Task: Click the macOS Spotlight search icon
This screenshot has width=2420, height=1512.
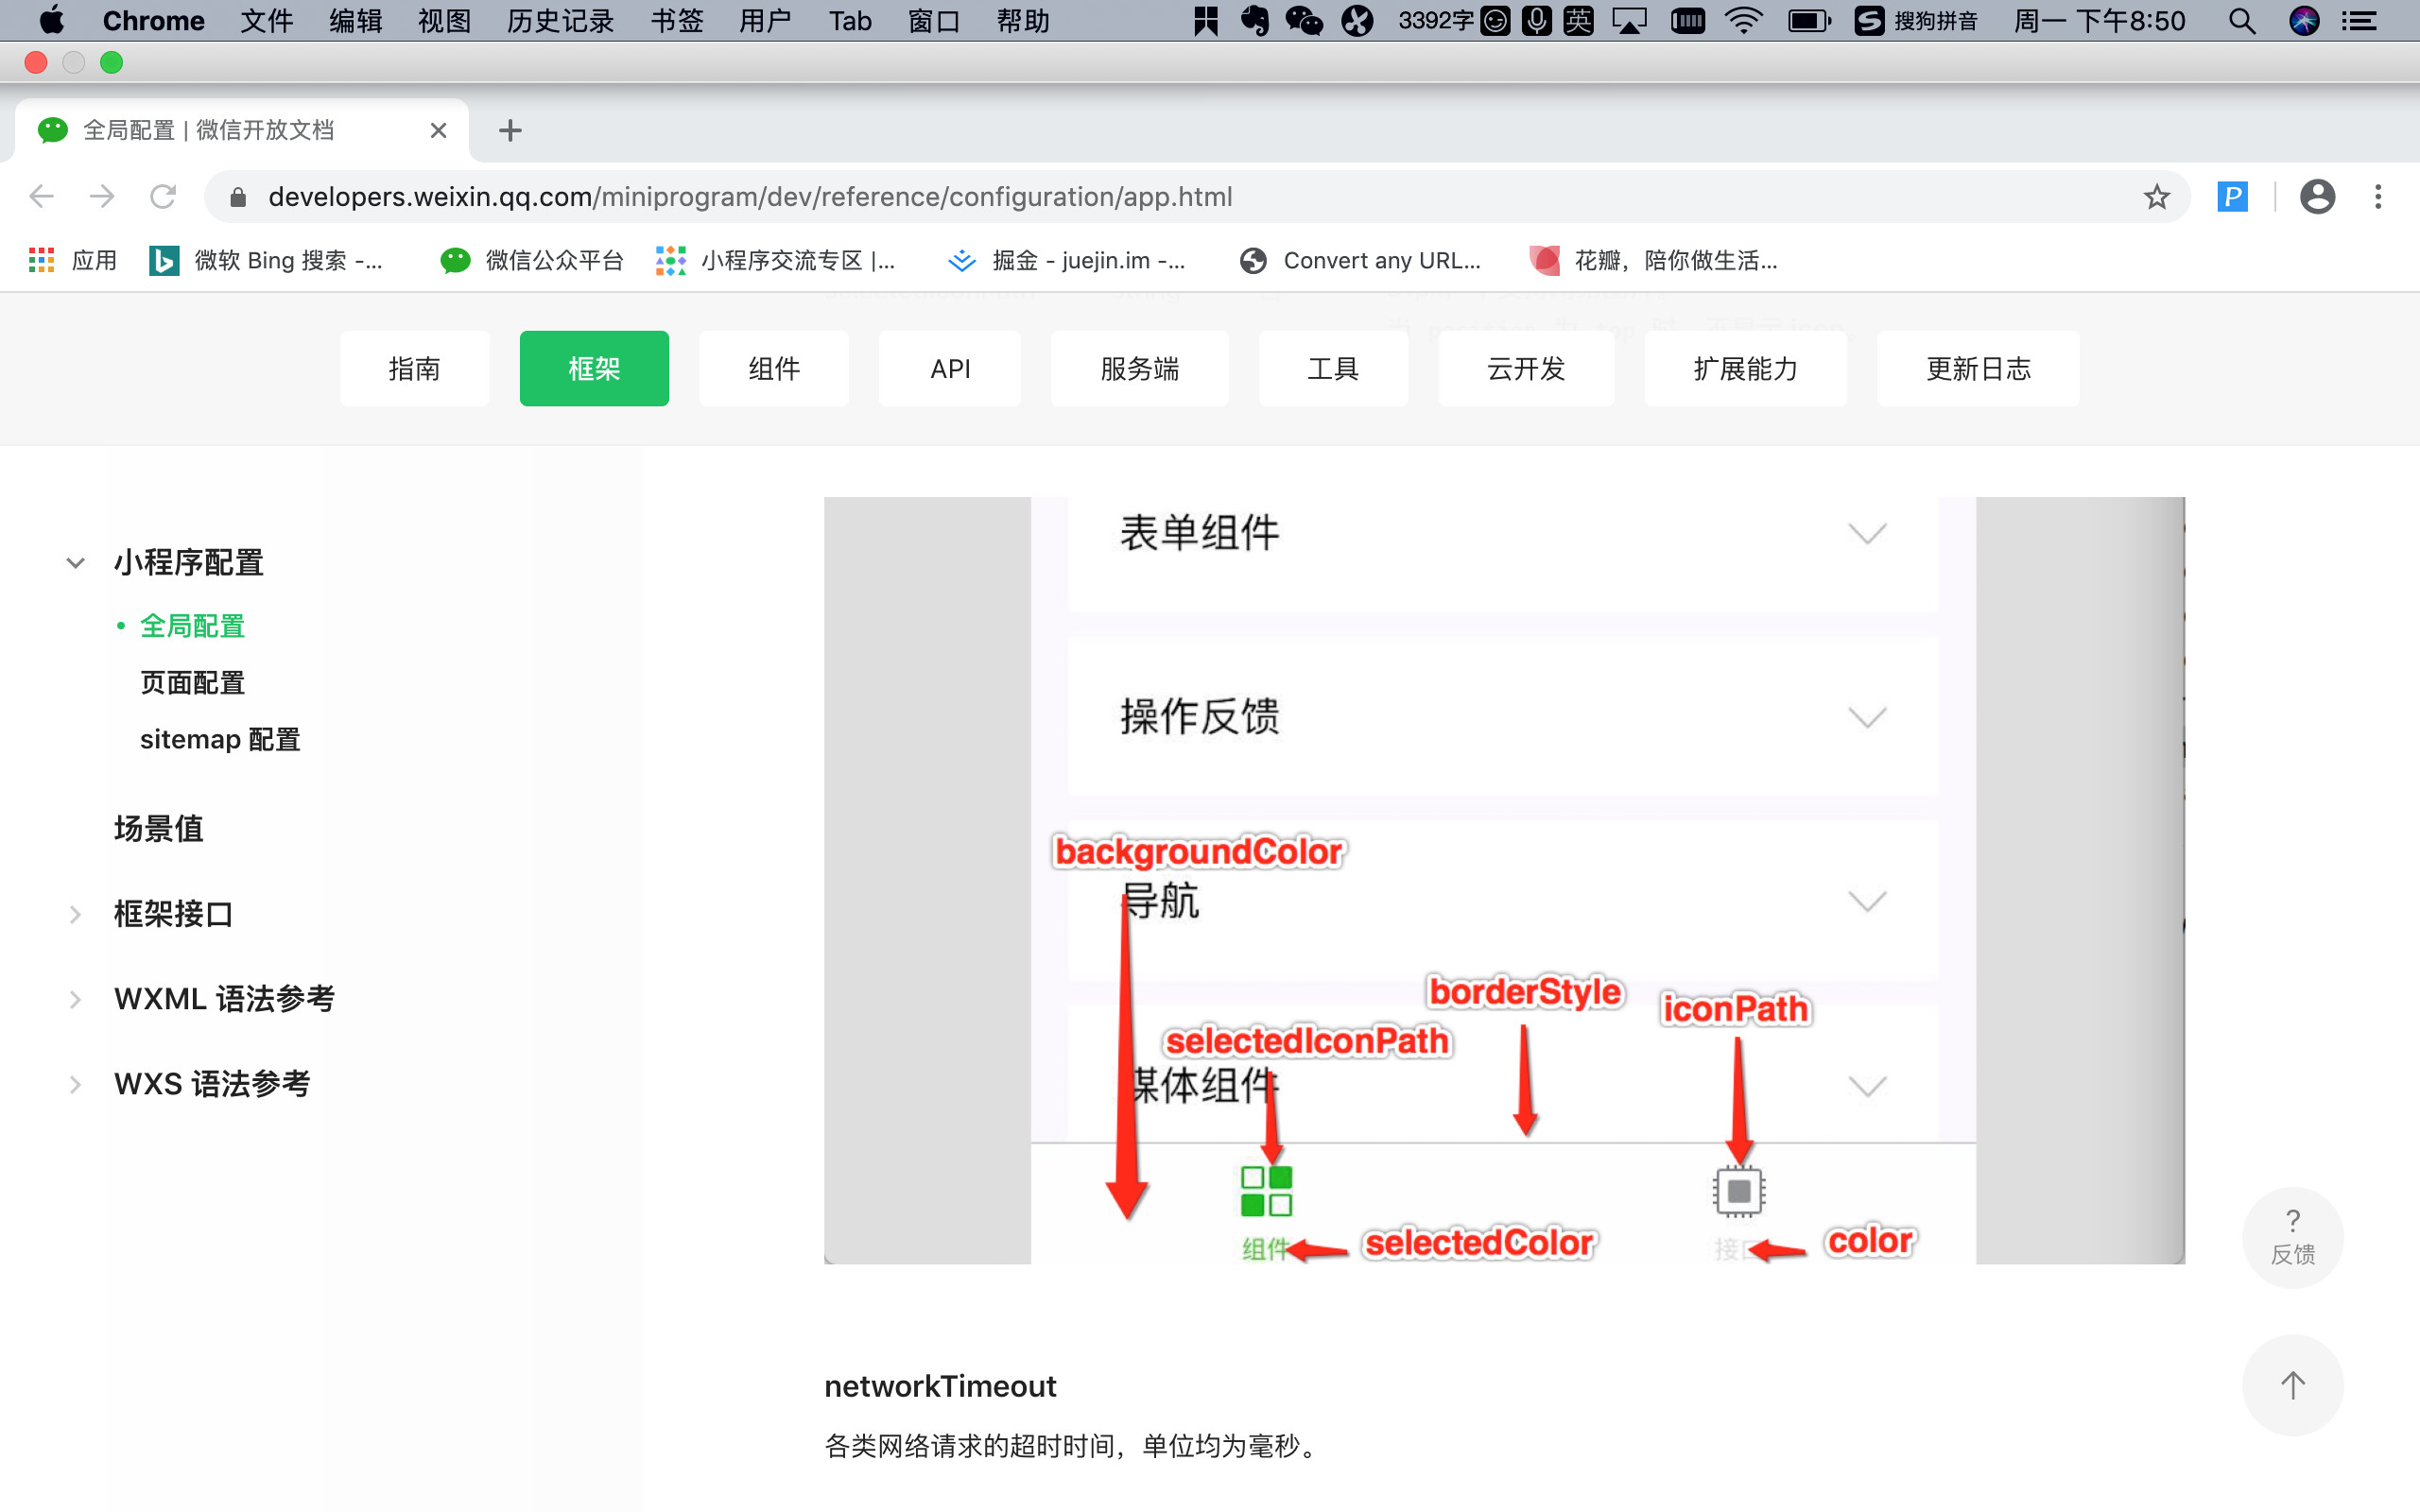Action: pyautogui.click(x=2241, y=21)
